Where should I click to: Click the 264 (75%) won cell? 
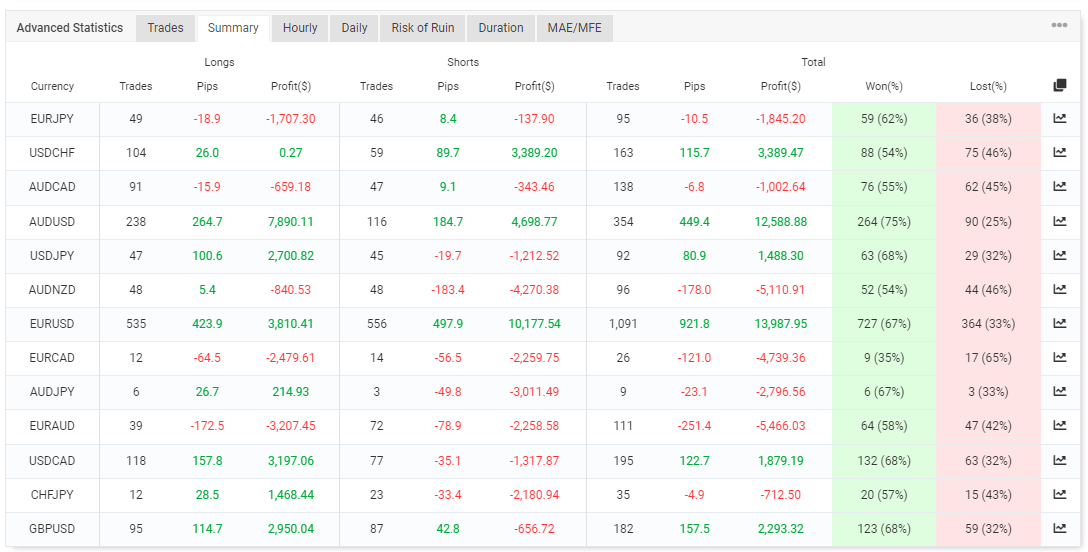point(884,222)
